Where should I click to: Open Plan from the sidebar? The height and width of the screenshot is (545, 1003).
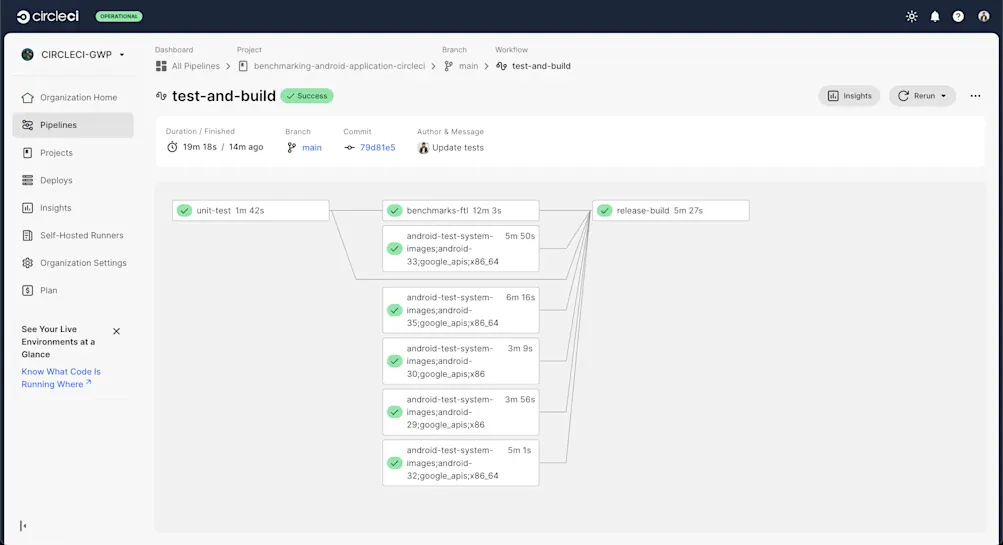73,290
